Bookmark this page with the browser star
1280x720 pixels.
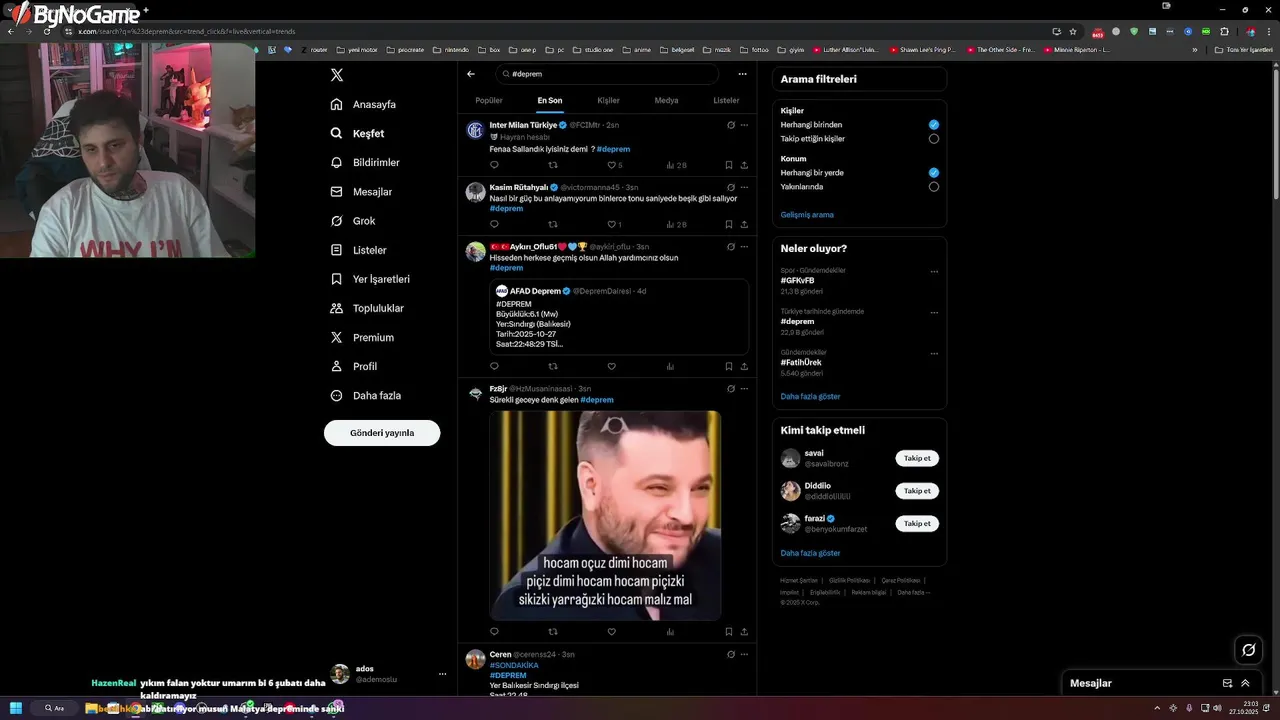pos(1073,31)
